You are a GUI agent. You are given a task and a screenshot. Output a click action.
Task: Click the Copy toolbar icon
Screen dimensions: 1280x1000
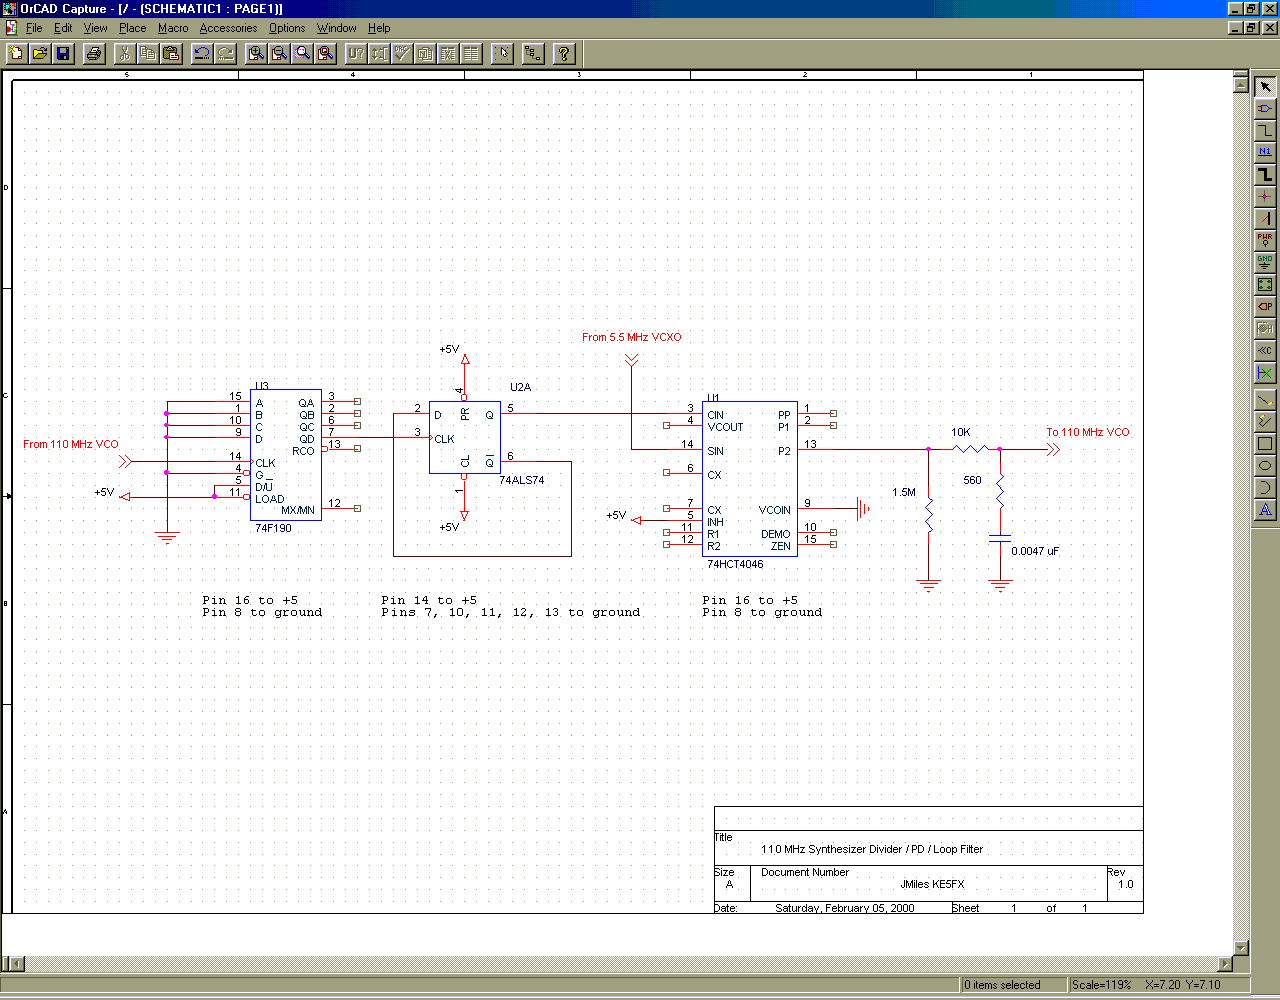point(148,53)
